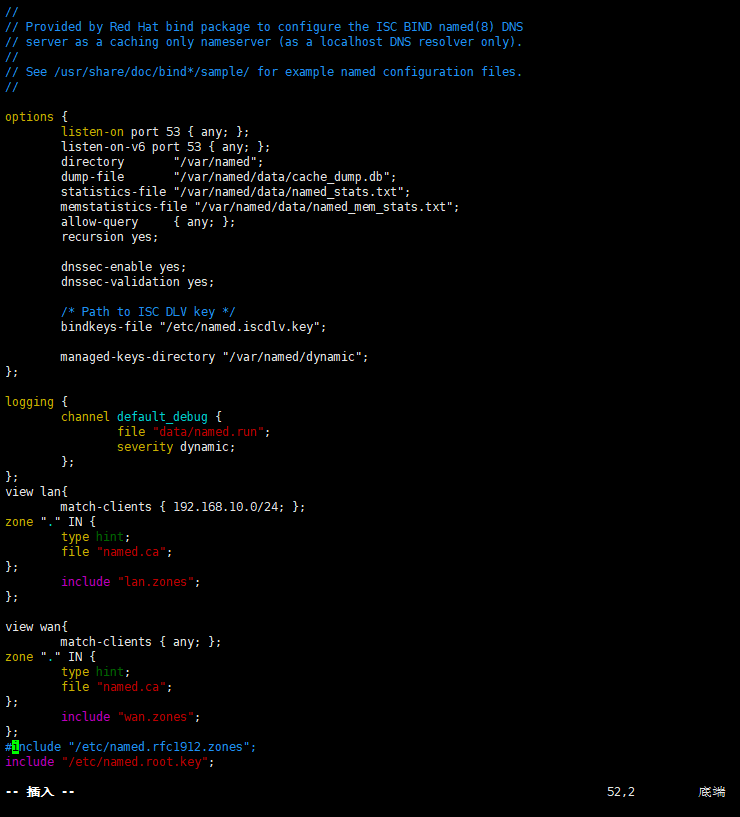Click the 'listen-on-v6 port 53' line
The height and width of the screenshot is (817, 740).
click(x=165, y=147)
